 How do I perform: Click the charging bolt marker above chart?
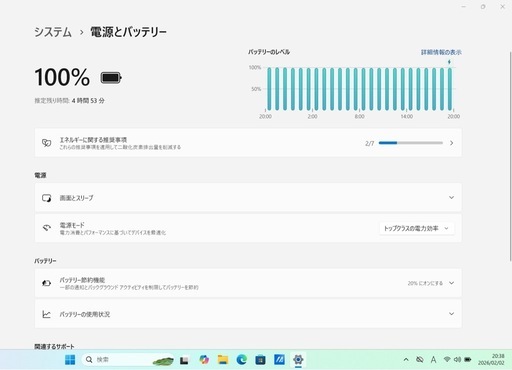449,62
